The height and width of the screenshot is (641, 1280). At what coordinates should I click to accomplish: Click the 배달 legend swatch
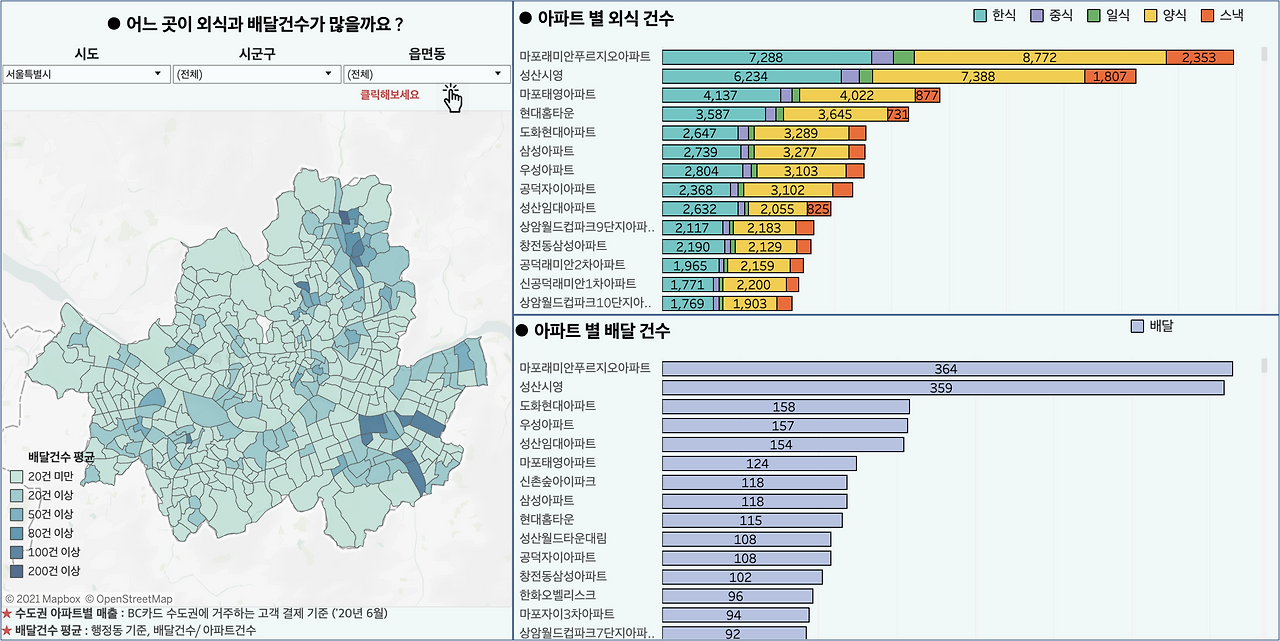click(x=1137, y=326)
